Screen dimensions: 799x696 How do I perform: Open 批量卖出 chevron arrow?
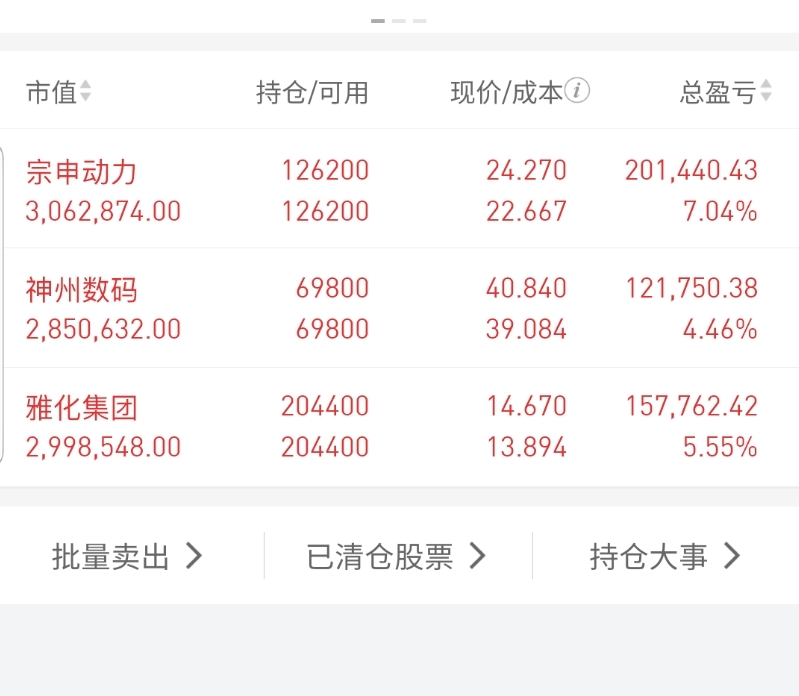194,556
